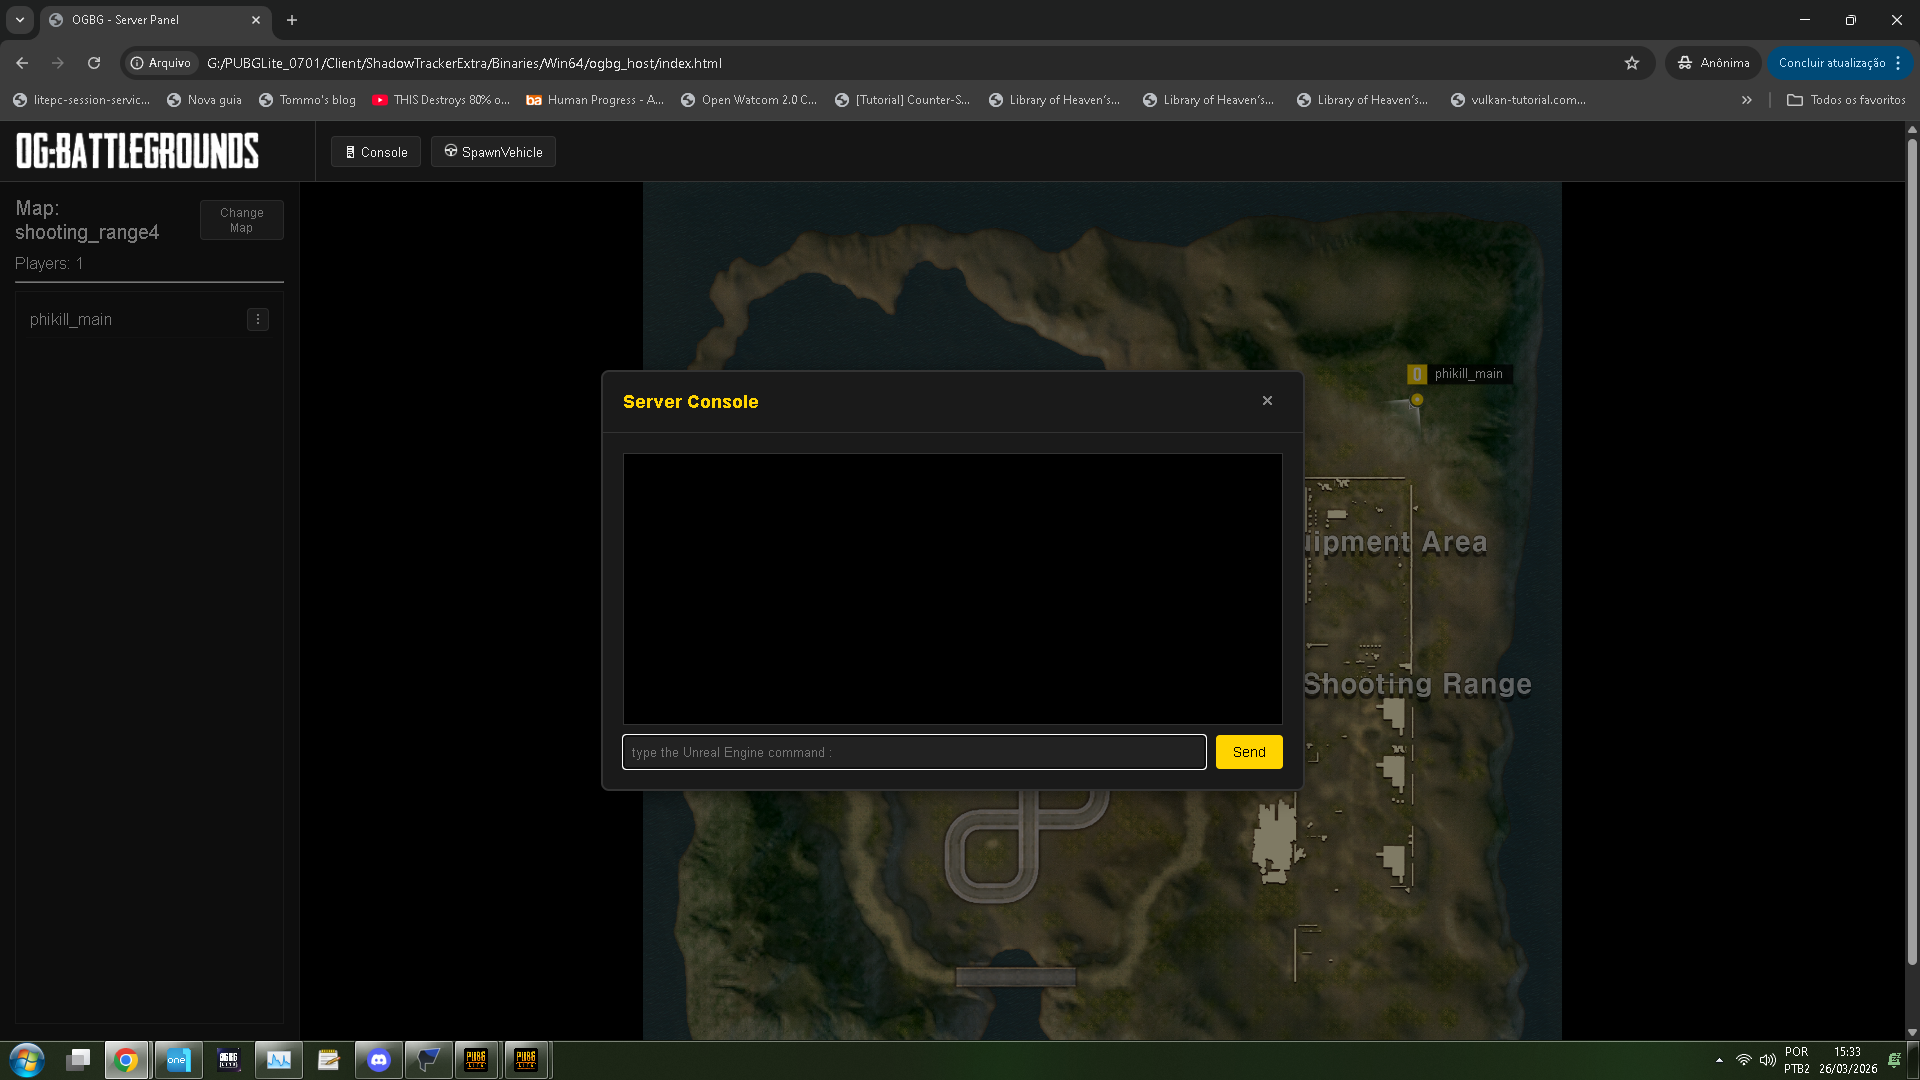Reload the current page
1920x1080 pixels.
(x=94, y=63)
